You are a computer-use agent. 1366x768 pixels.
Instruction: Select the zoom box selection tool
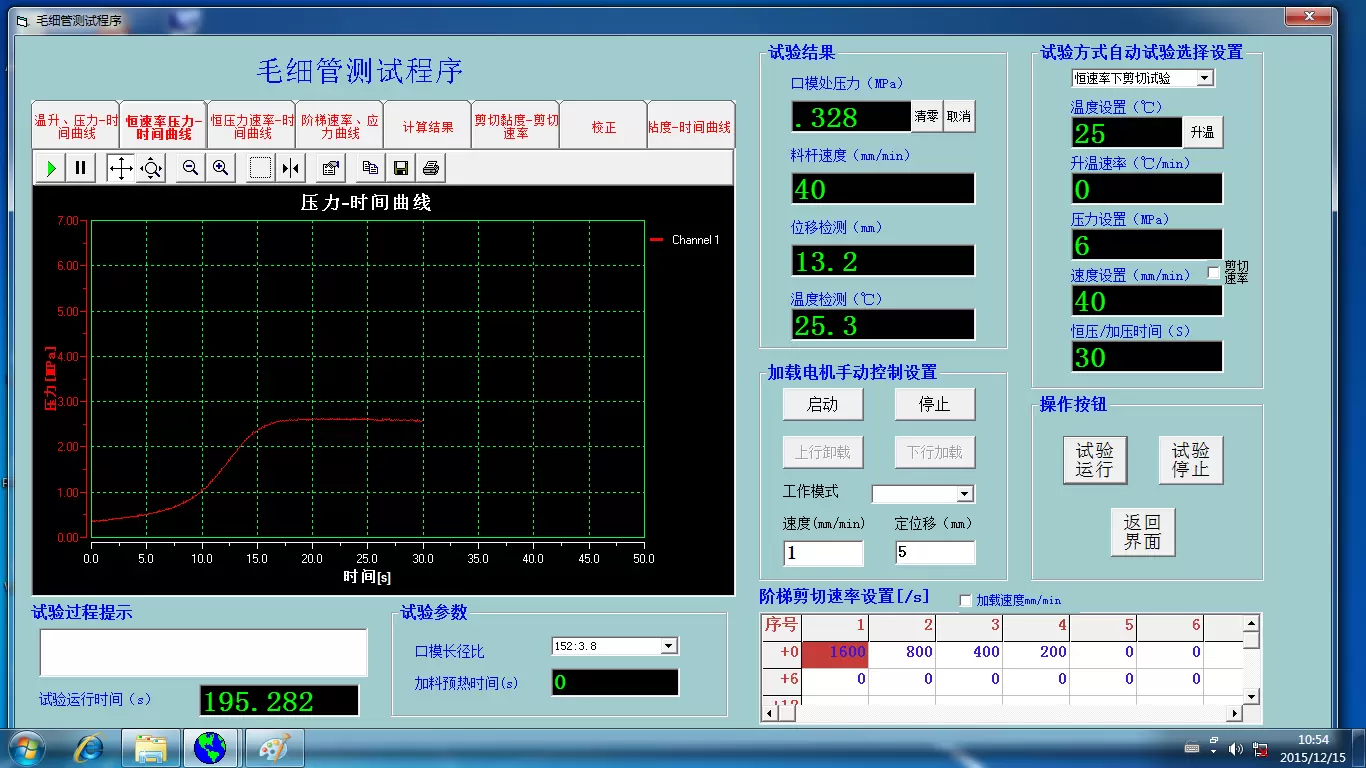pyautogui.click(x=260, y=168)
